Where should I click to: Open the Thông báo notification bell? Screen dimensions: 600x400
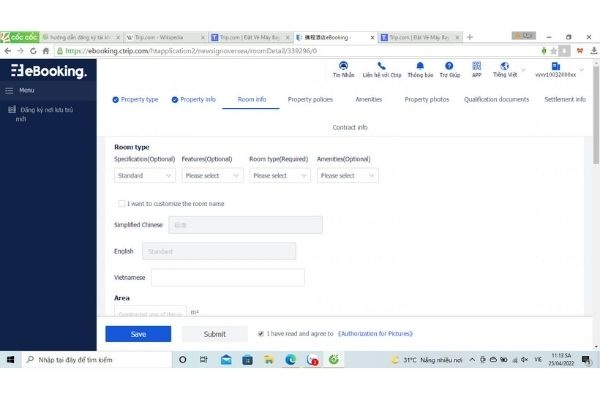[420, 66]
